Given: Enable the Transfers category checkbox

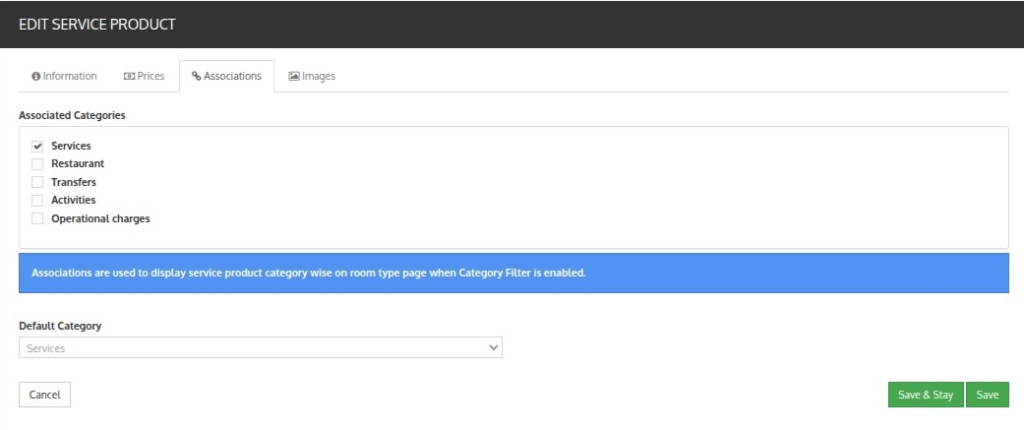Looking at the screenshot, I should click(37, 182).
